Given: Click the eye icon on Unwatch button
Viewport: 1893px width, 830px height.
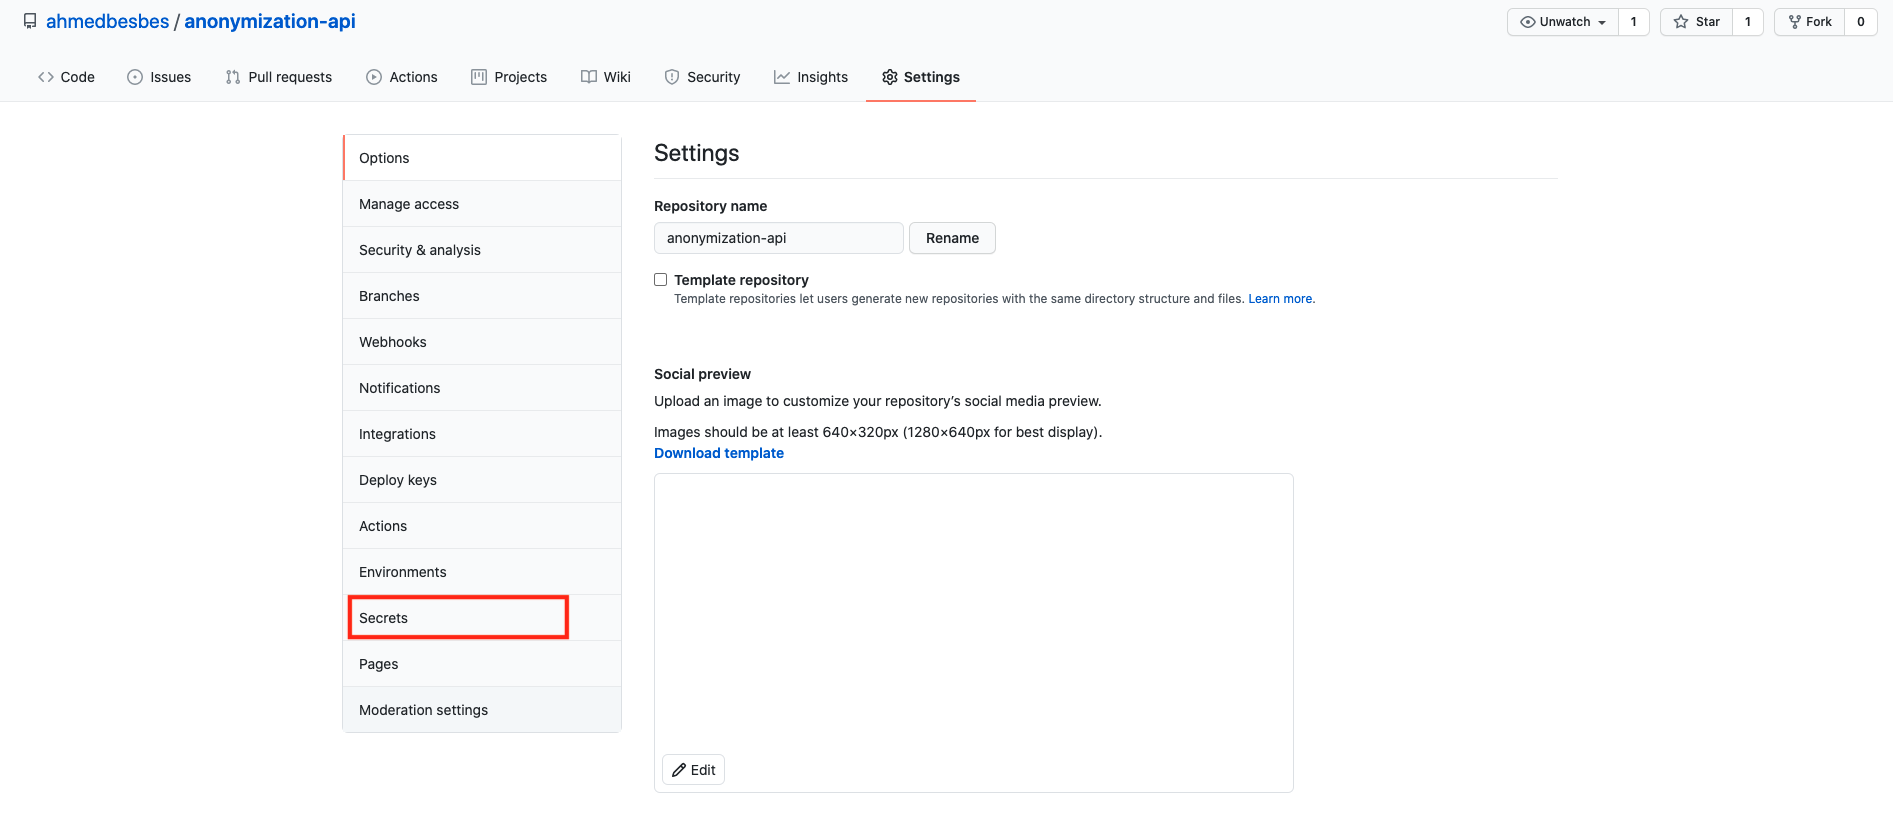Looking at the screenshot, I should click(1528, 22).
